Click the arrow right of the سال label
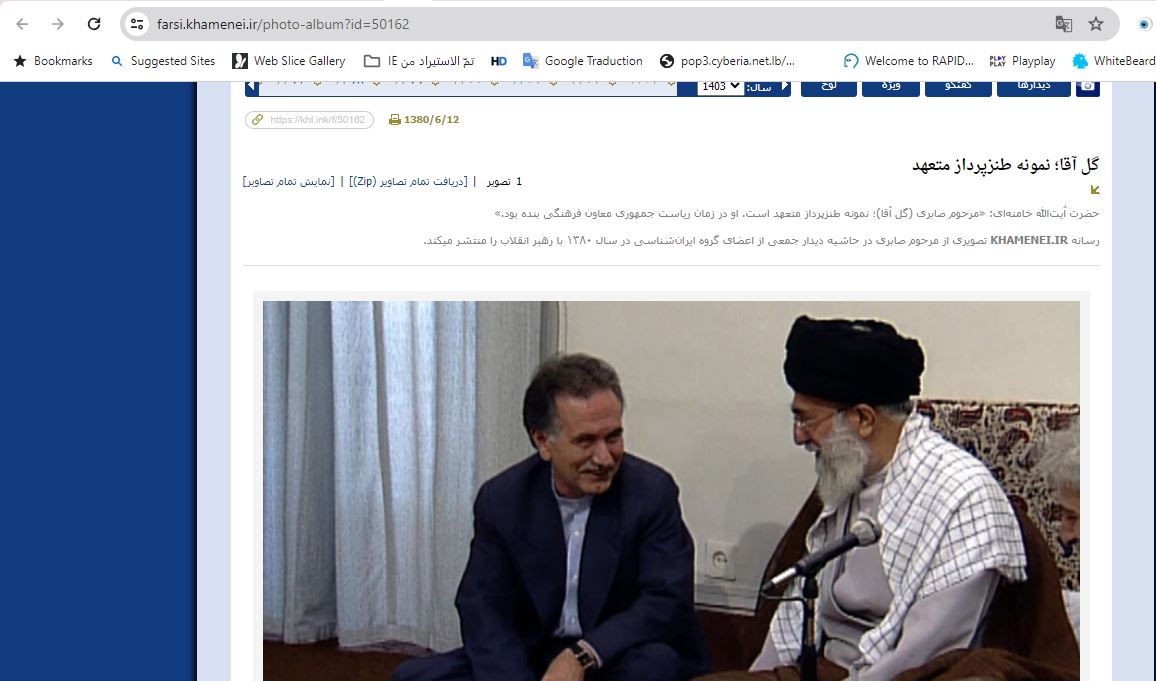The image size is (1156, 681). click(784, 87)
